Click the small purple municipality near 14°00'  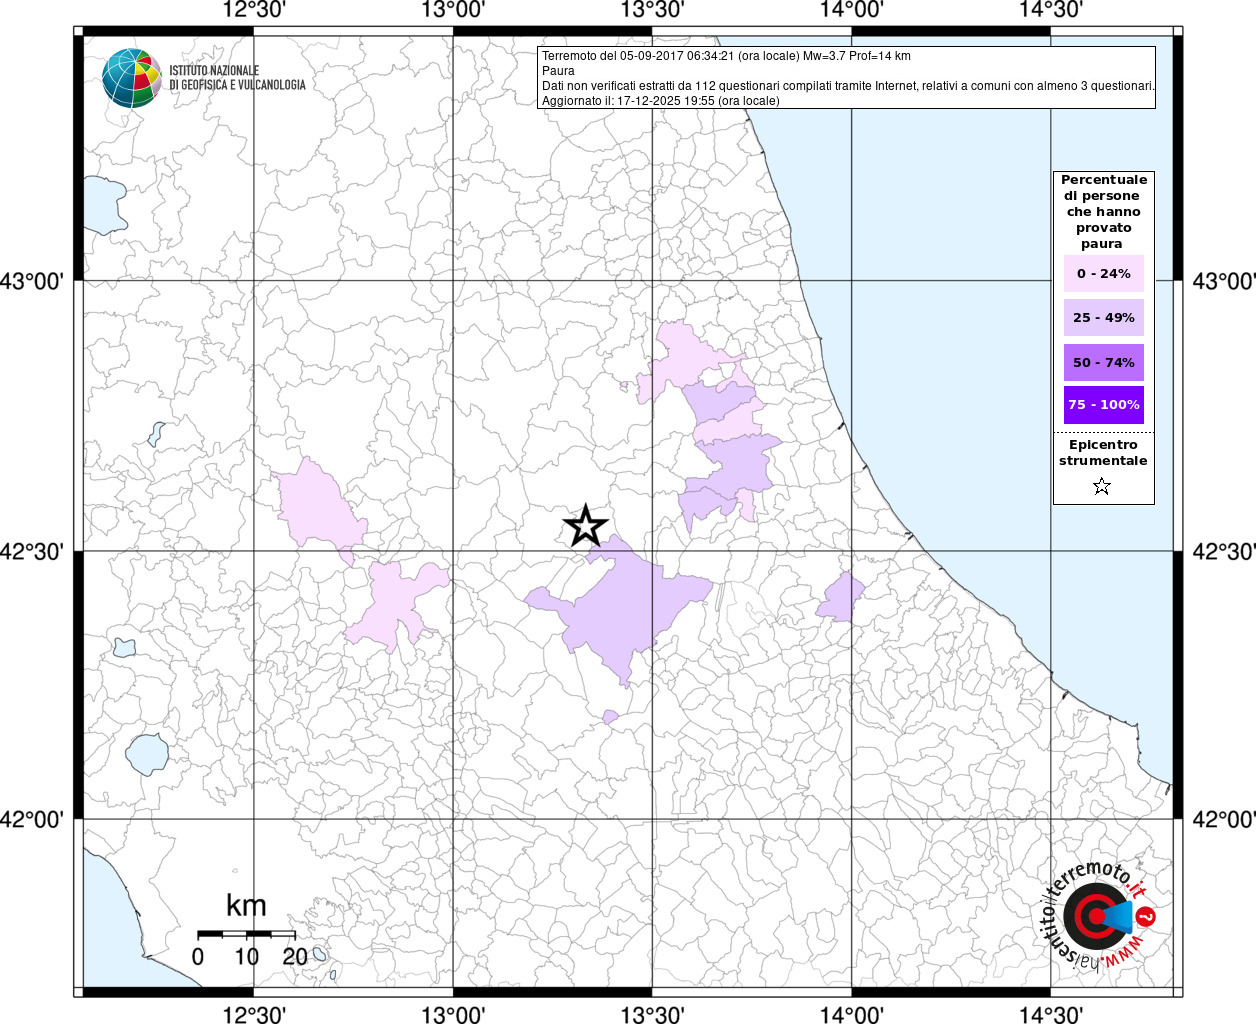[841, 598]
